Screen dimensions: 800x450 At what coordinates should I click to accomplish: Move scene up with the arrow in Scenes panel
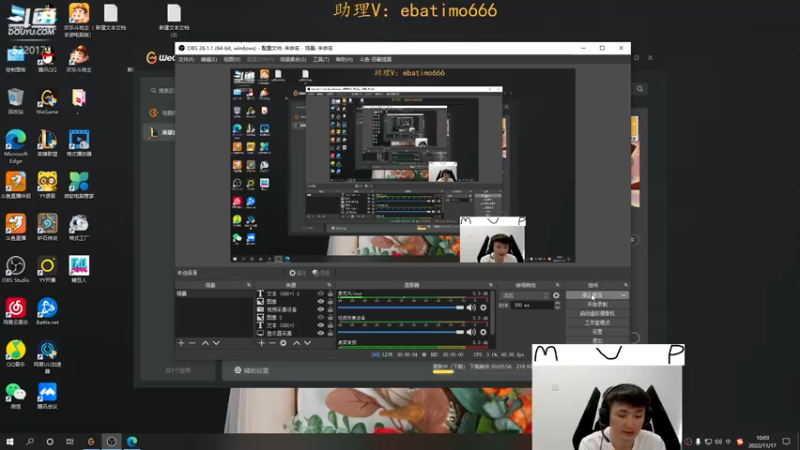pos(205,343)
